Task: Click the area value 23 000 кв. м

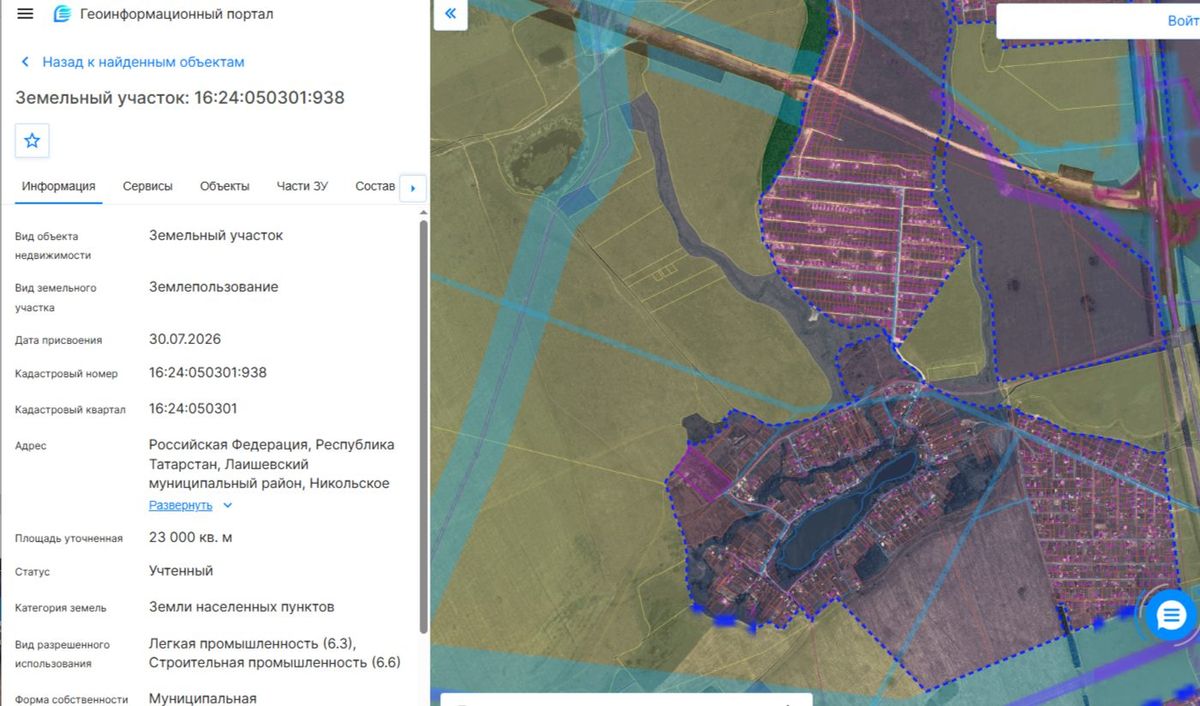Action: point(191,537)
